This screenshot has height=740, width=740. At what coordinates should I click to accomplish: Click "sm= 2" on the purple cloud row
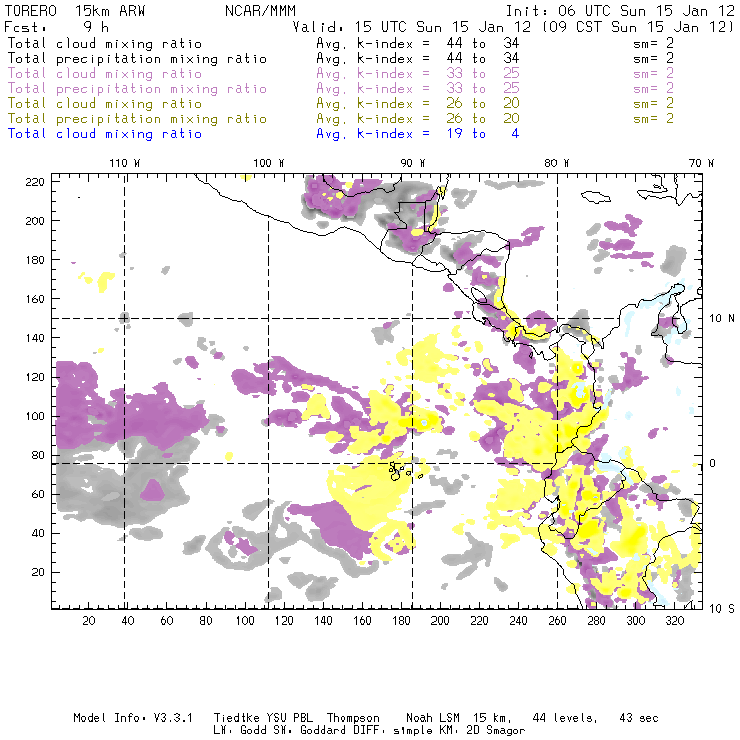tap(653, 74)
